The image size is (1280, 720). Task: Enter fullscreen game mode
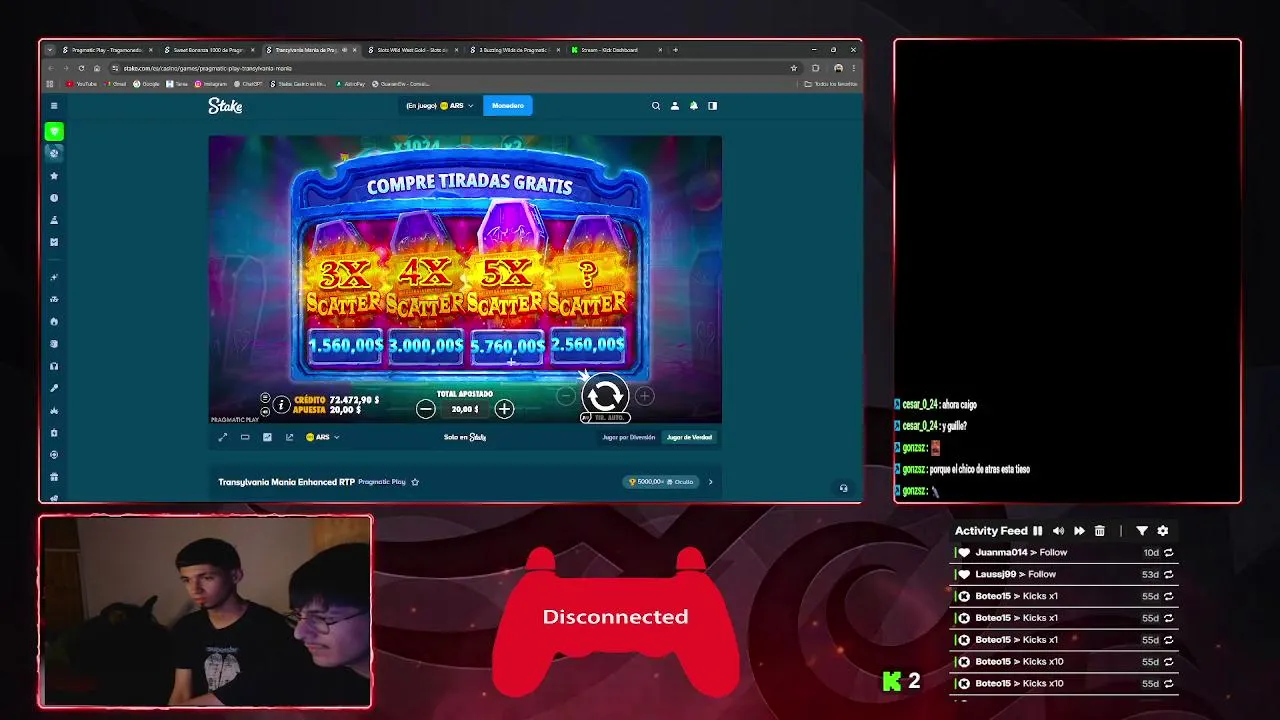[223, 437]
